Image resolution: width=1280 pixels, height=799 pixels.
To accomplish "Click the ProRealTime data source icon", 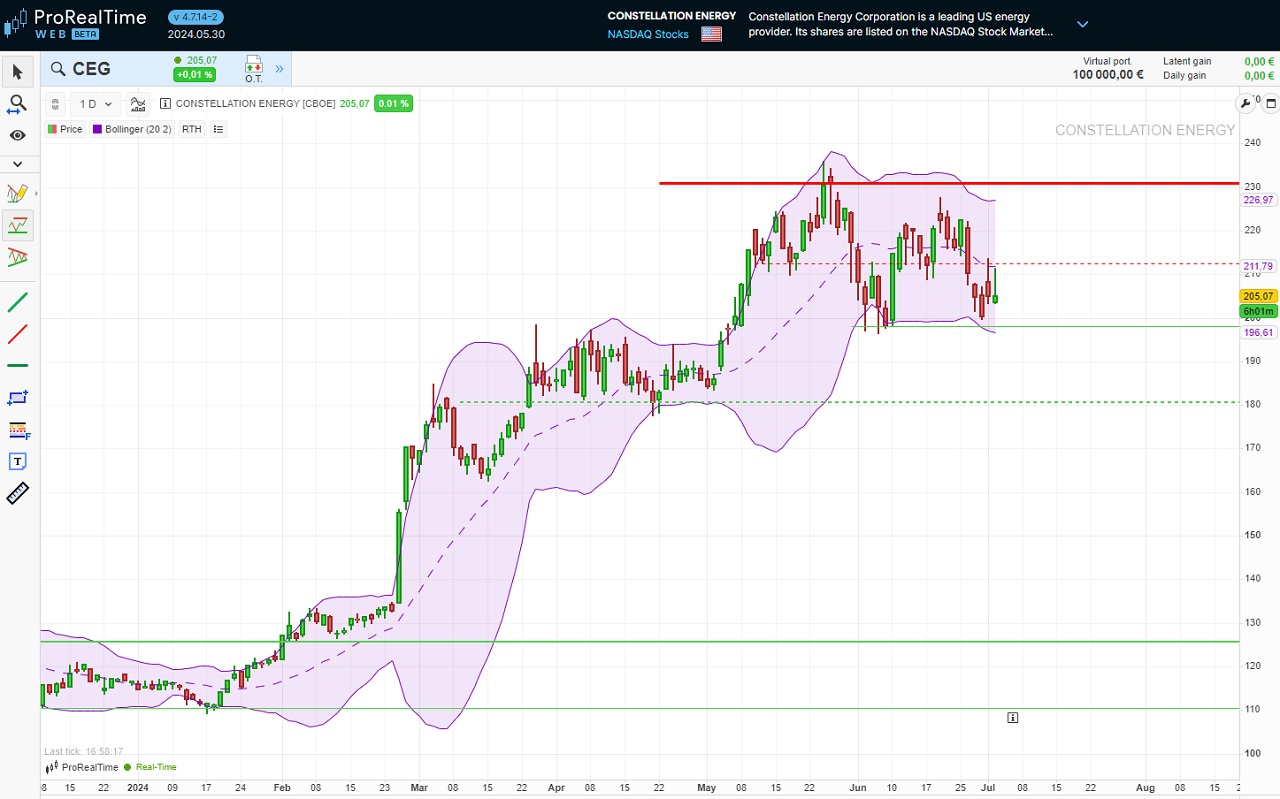I will point(52,767).
